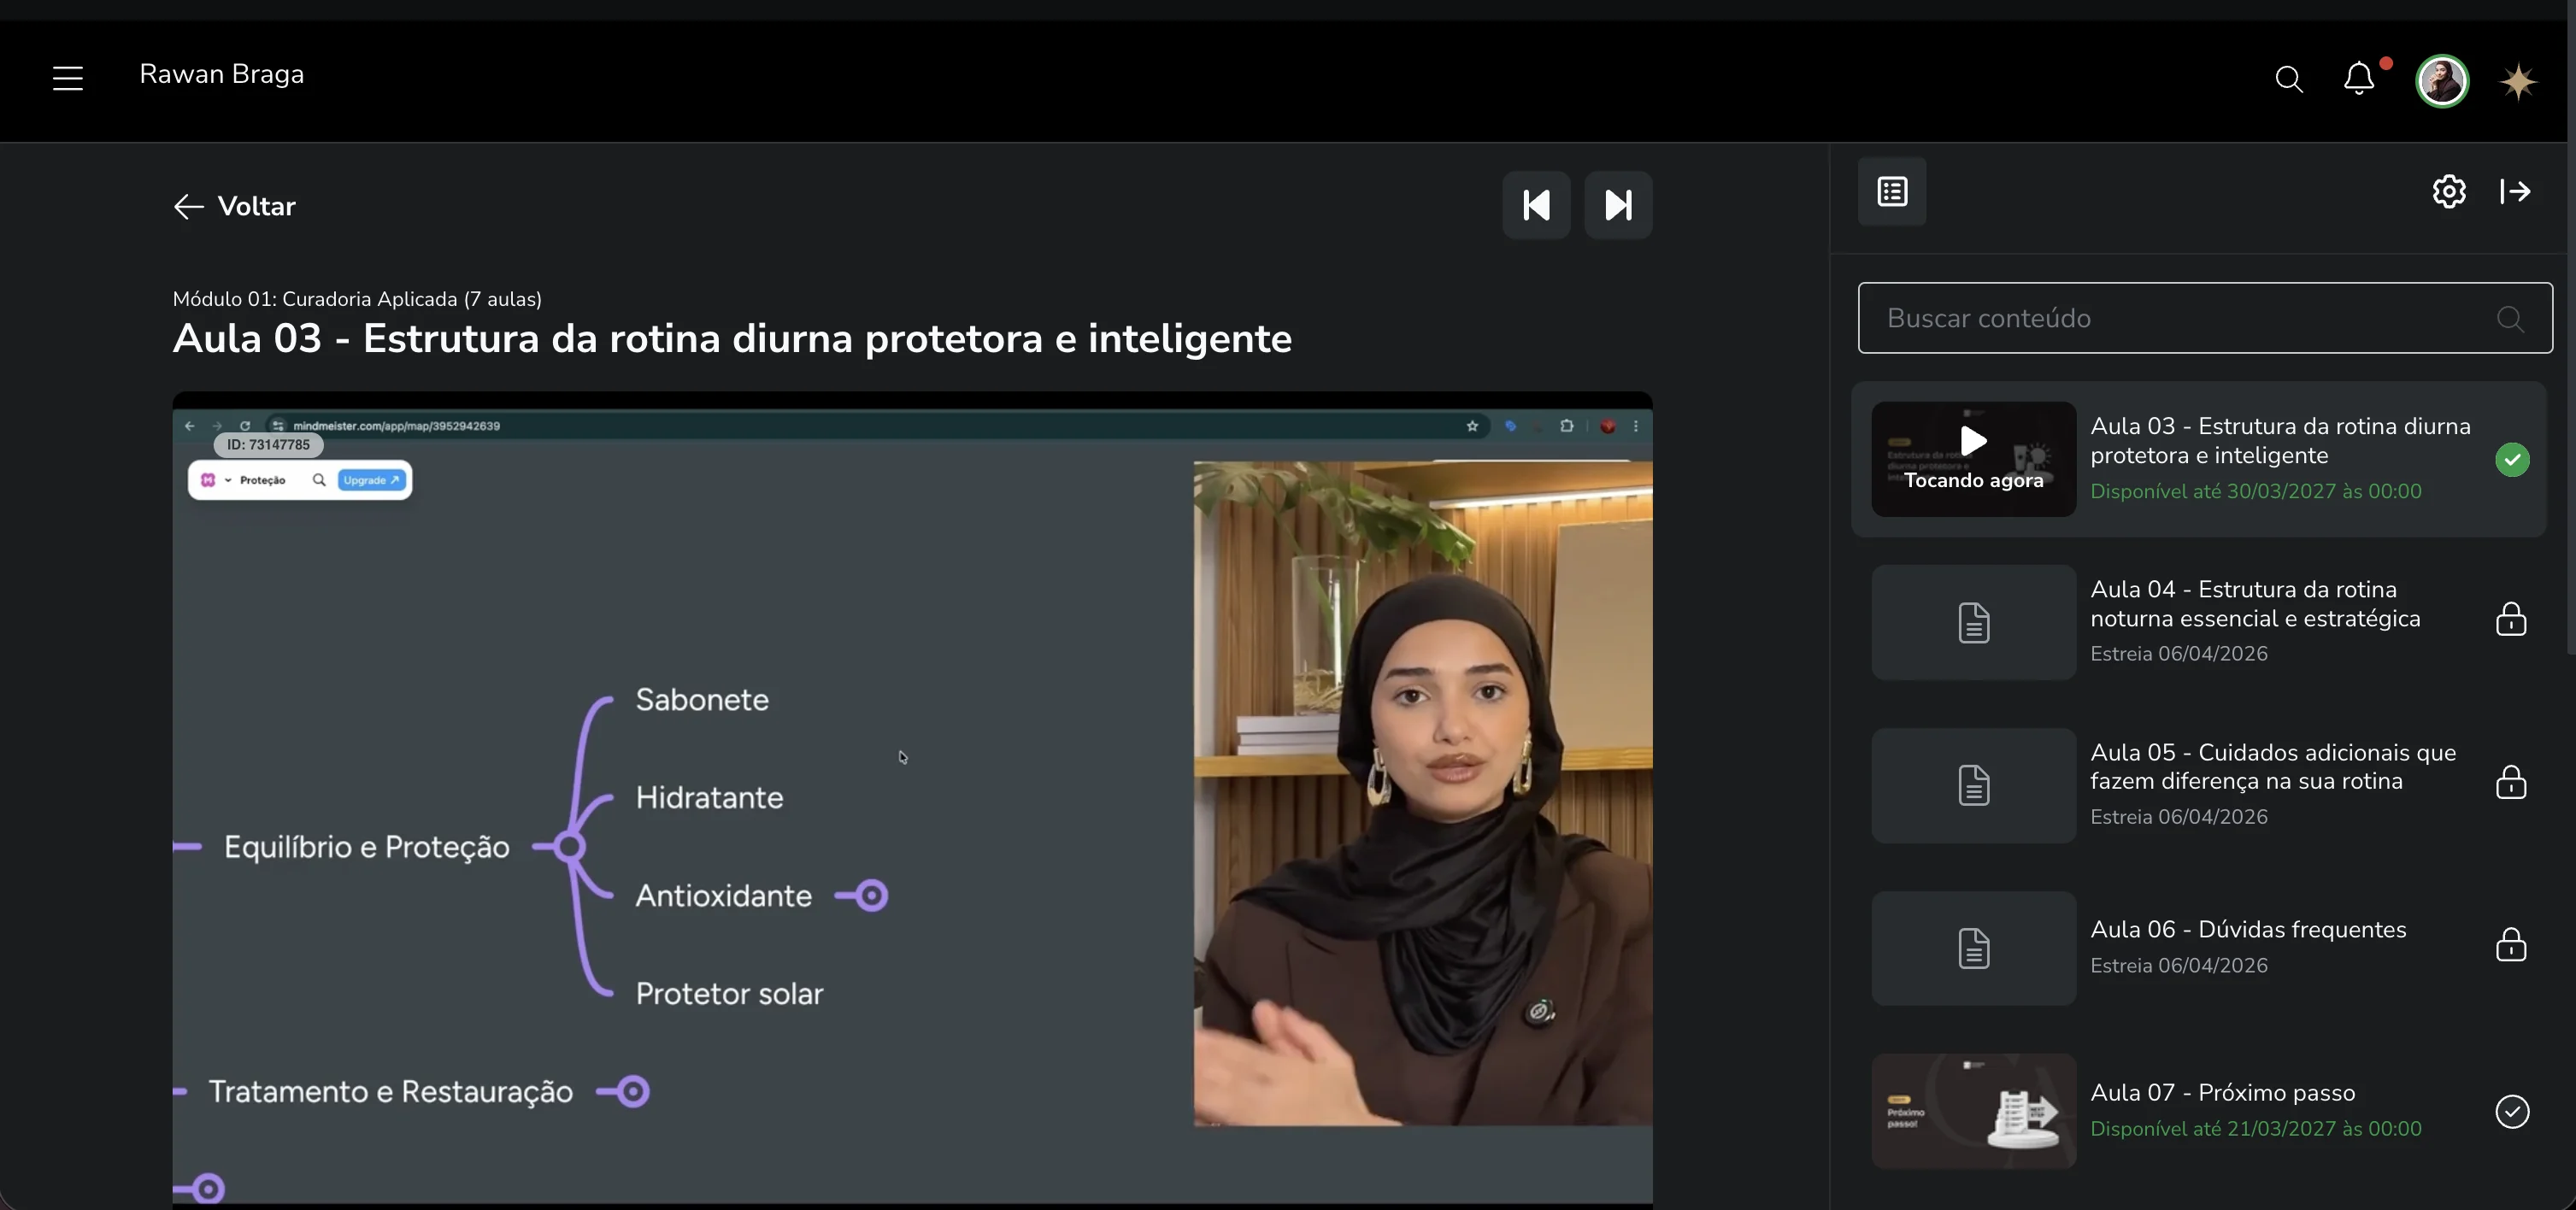Screen dimensions: 2576x1210
Task: Open the lesson list panel icon
Action: [1892, 192]
